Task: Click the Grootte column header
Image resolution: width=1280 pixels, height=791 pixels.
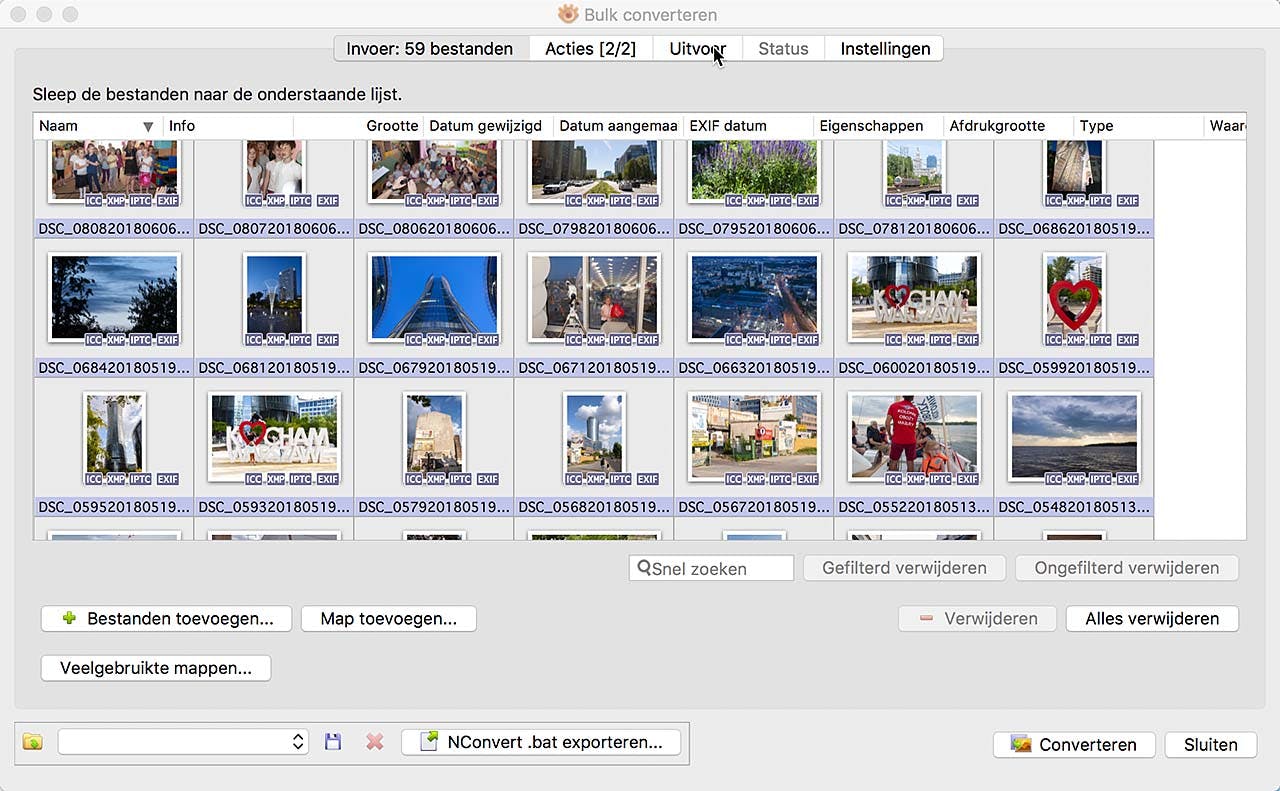Action: [x=392, y=126]
